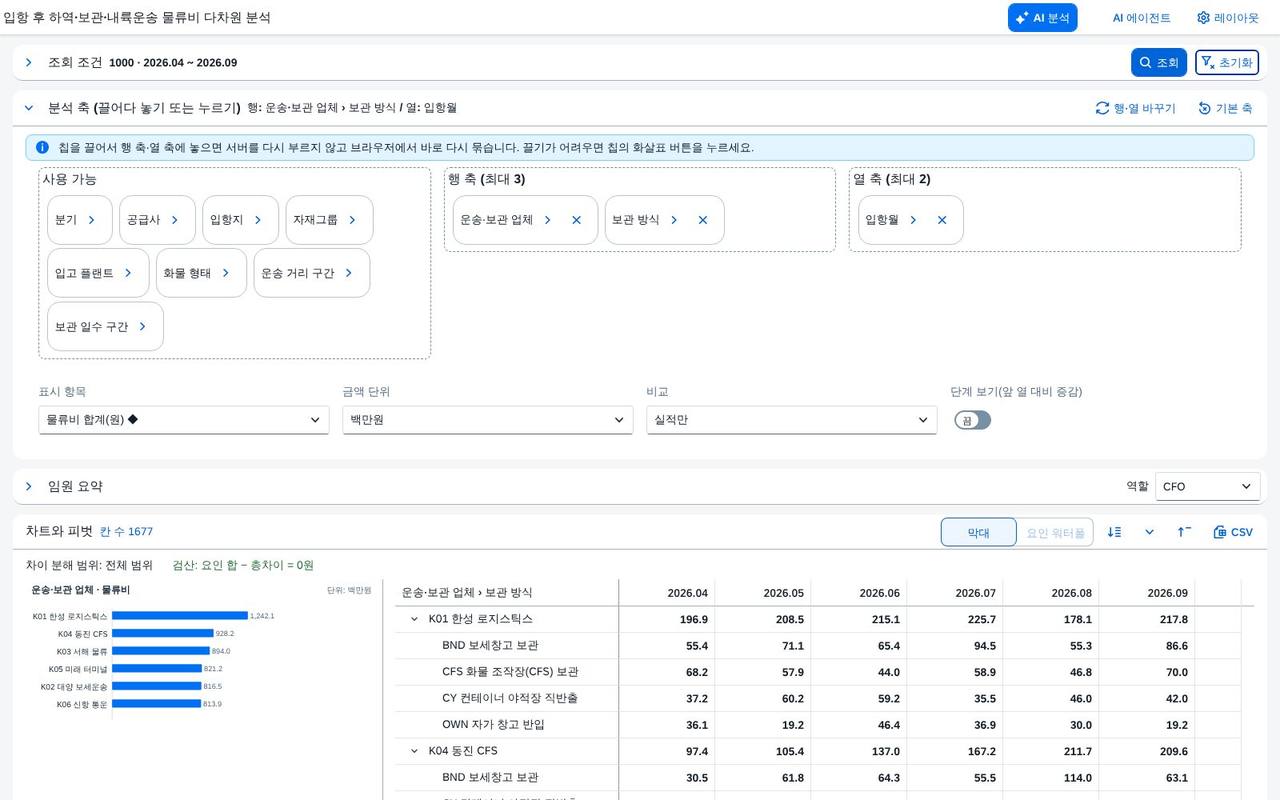
Task: Click the info icon in the hint banner
Action: coord(42,147)
